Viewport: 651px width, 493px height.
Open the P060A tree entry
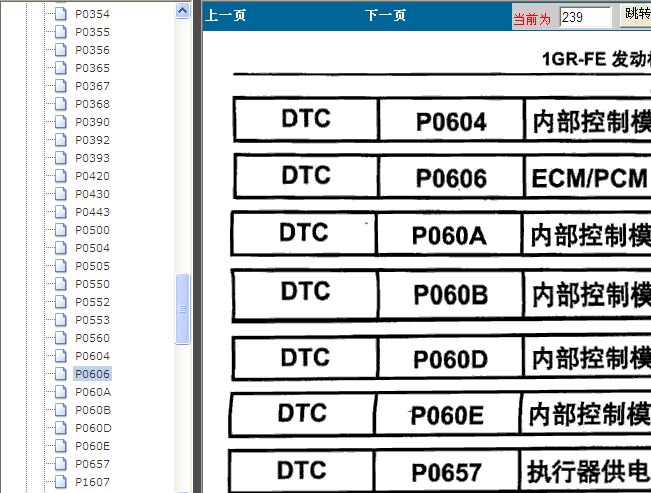pos(93,392)
